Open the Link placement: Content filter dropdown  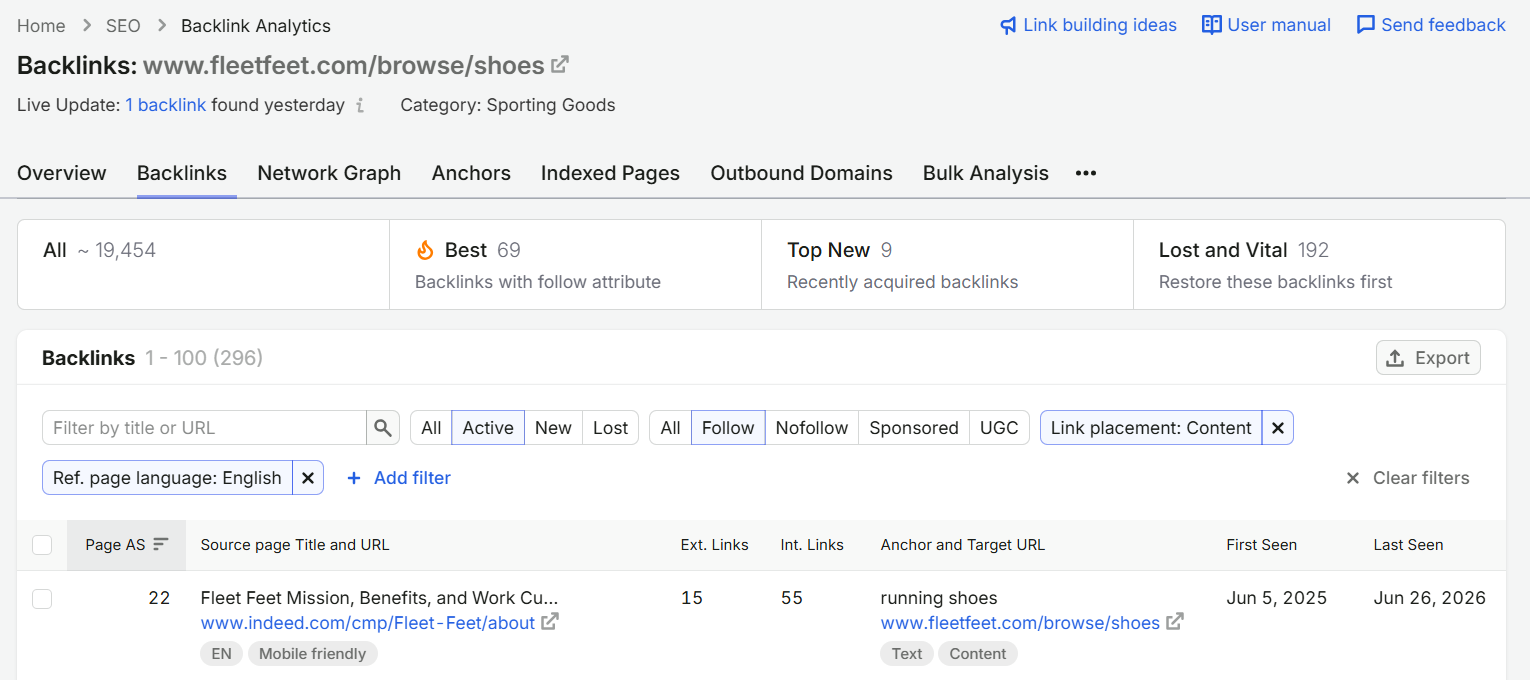click(1151, 428)
